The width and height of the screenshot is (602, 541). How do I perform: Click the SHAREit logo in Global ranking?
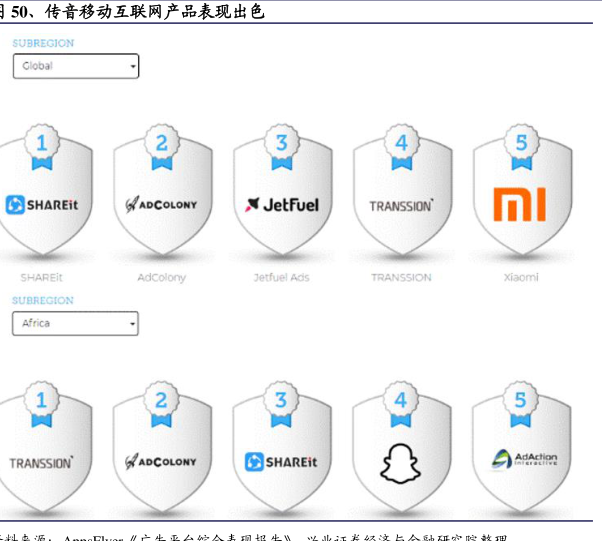coord(42,205)
